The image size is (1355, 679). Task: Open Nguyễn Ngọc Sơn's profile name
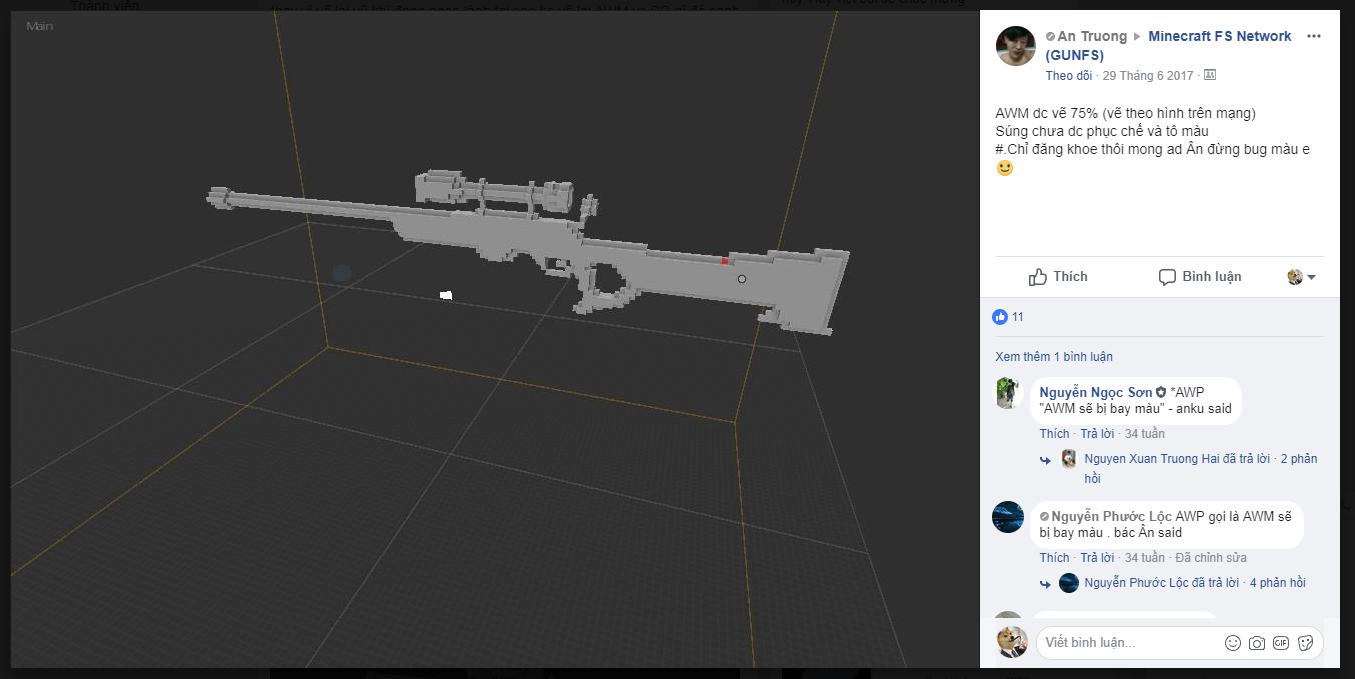tap(1095, 392)
